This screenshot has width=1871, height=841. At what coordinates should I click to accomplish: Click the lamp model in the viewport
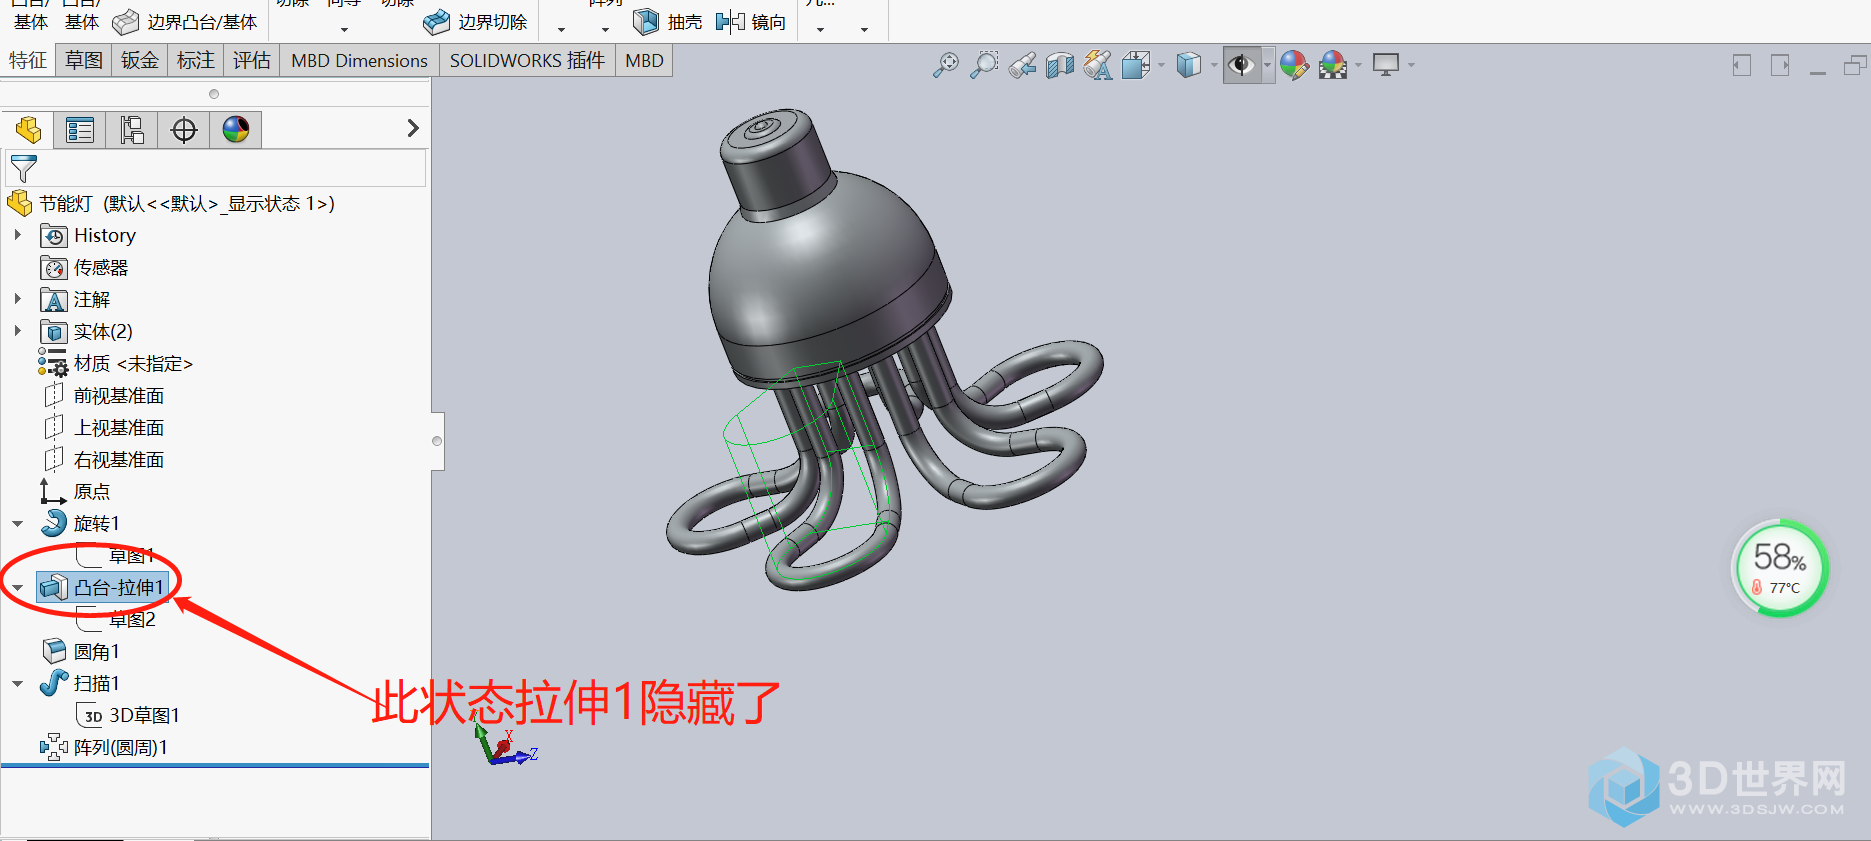tap(830, 270)
